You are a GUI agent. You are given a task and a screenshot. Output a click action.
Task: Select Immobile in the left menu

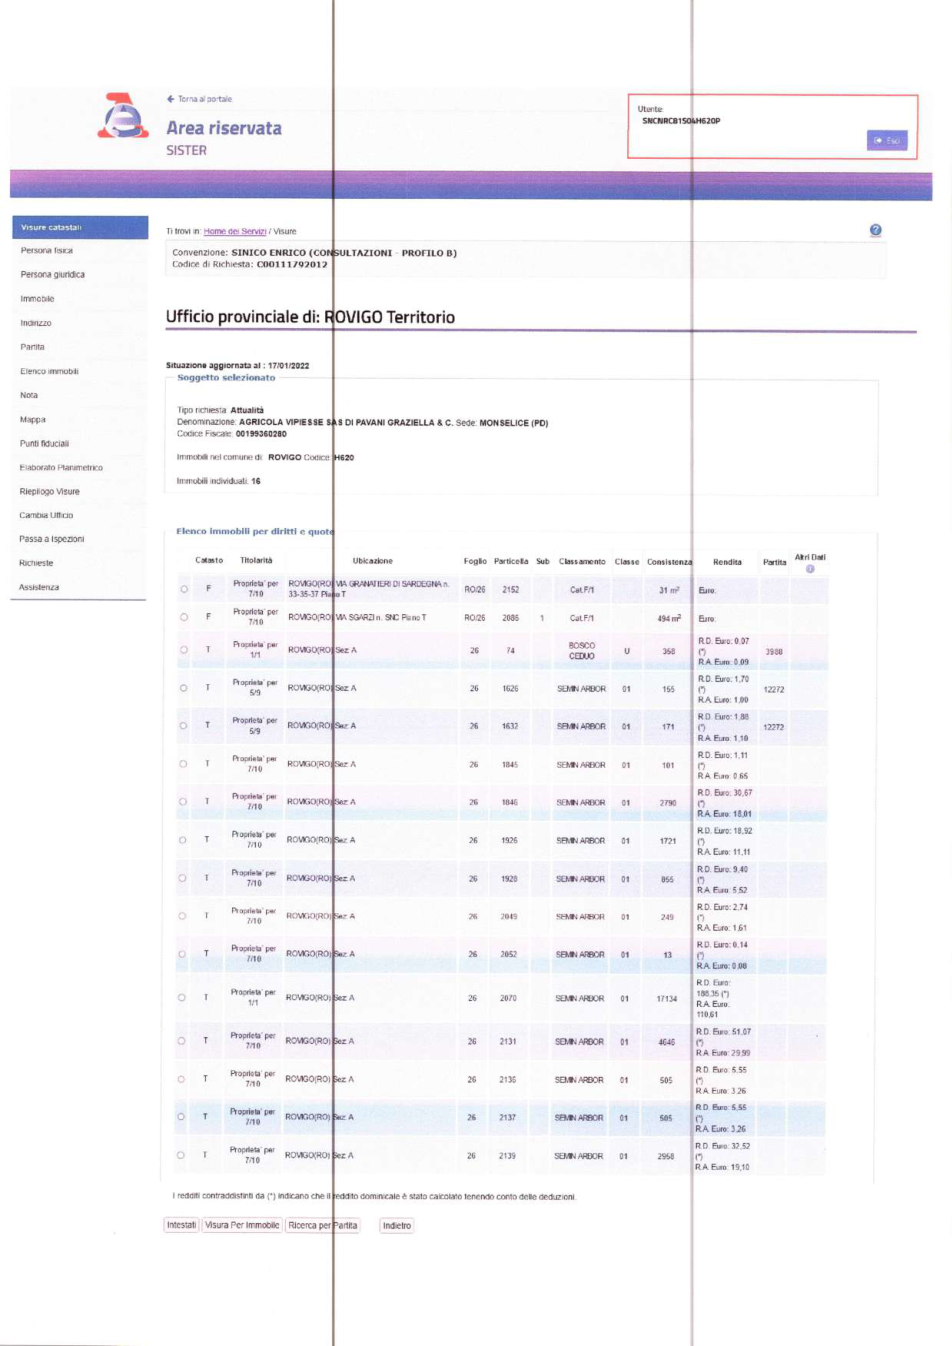37,299
